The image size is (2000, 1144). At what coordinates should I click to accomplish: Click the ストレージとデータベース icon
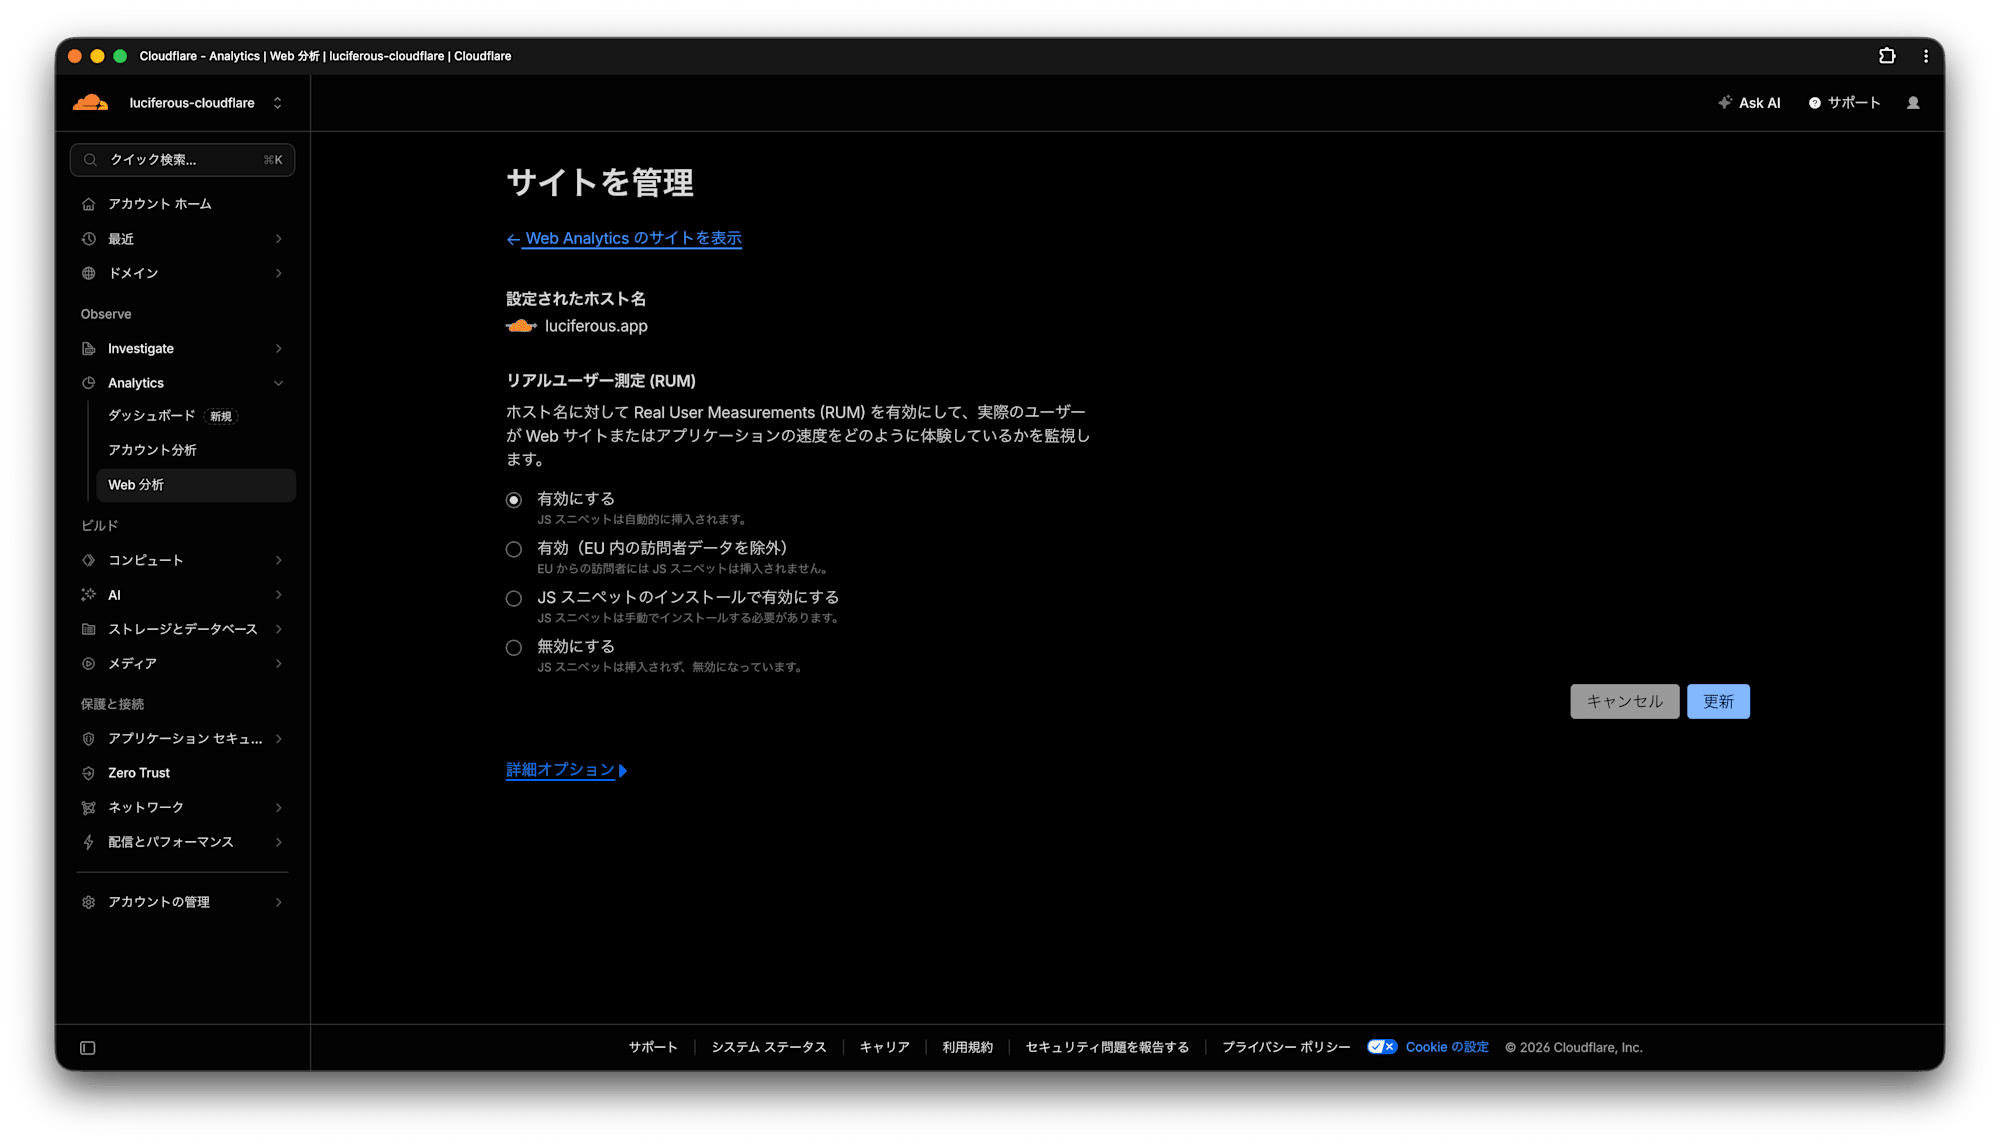coord(88,629)
